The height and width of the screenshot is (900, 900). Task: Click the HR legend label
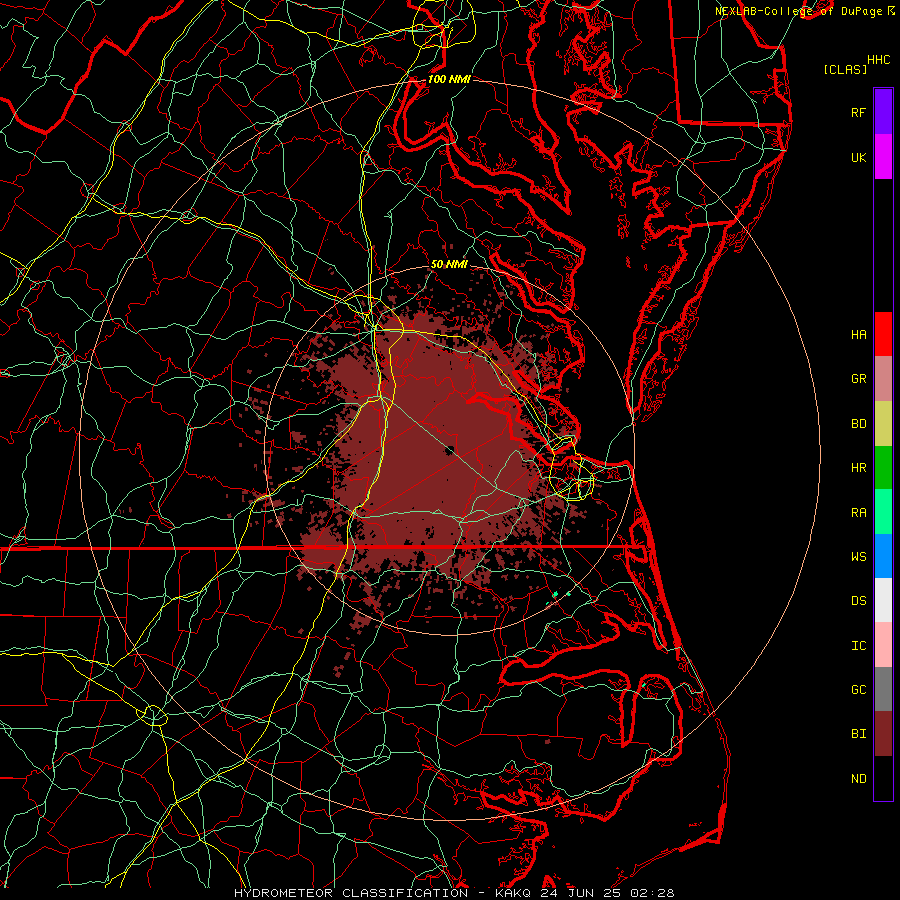858,468
